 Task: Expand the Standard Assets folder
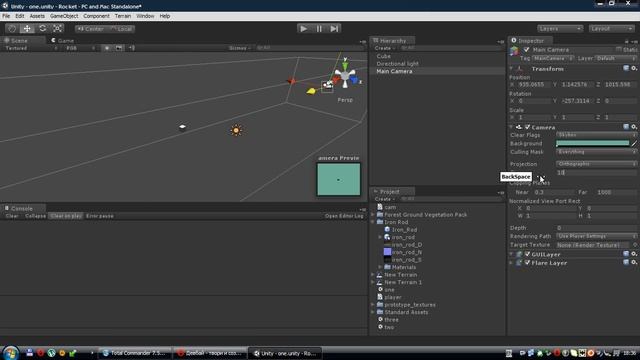coord(373,312)
